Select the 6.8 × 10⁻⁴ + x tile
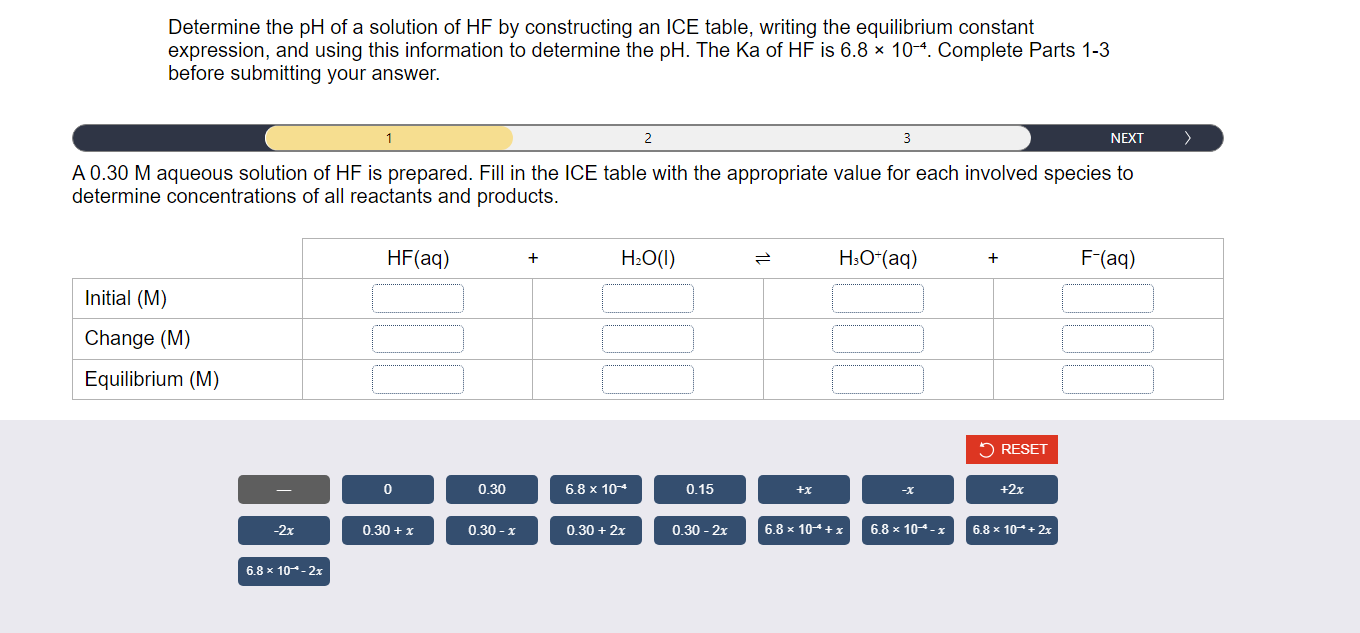 tap(804, 530)
